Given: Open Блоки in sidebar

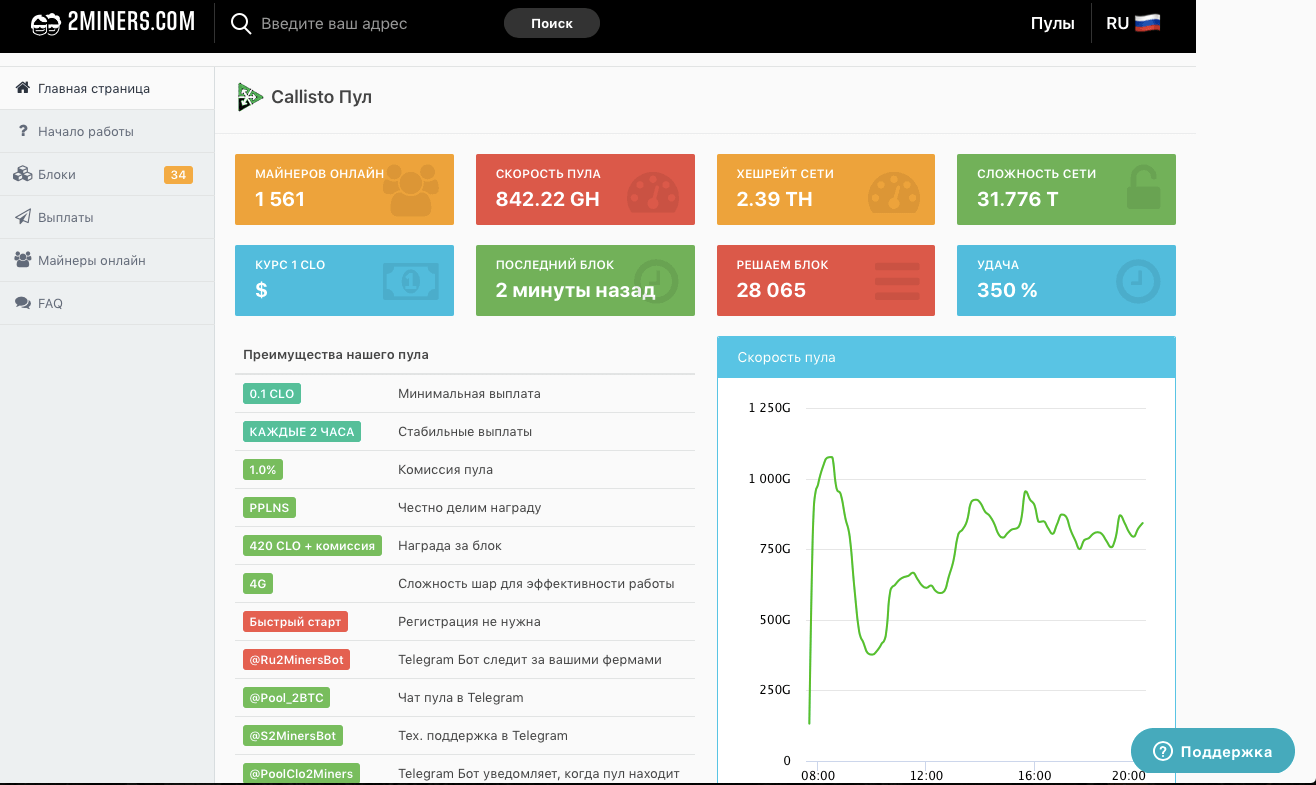Looking at the screenshot, I should 107,174.
